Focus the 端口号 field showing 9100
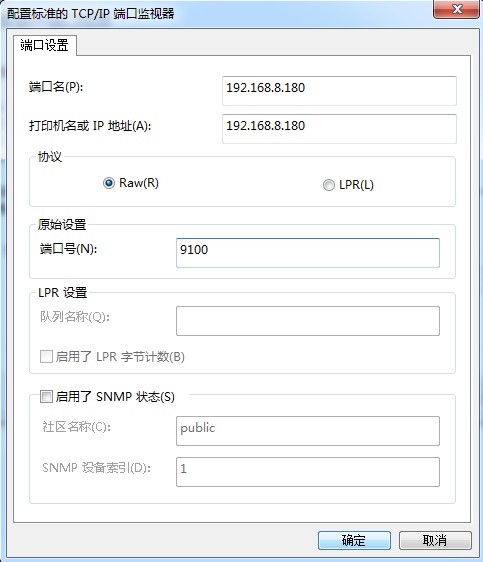 [x=308, y=253]
